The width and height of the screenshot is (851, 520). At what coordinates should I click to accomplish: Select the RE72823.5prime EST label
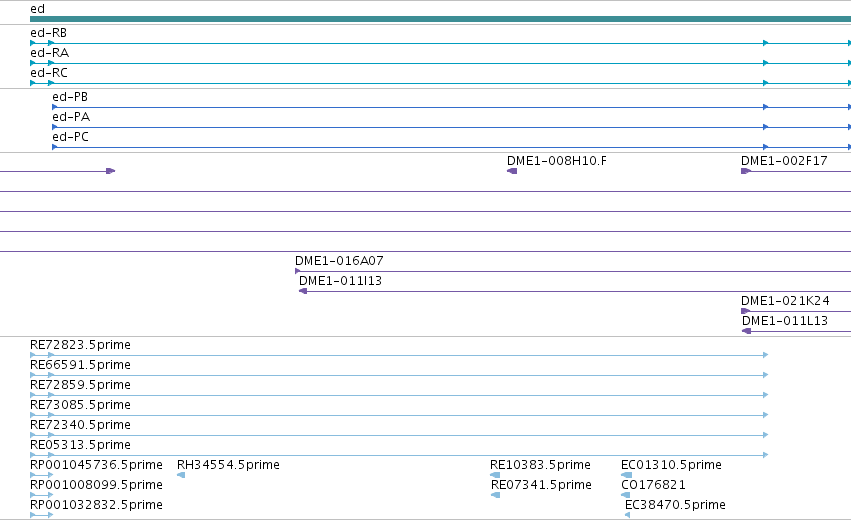tap(80, 345)
